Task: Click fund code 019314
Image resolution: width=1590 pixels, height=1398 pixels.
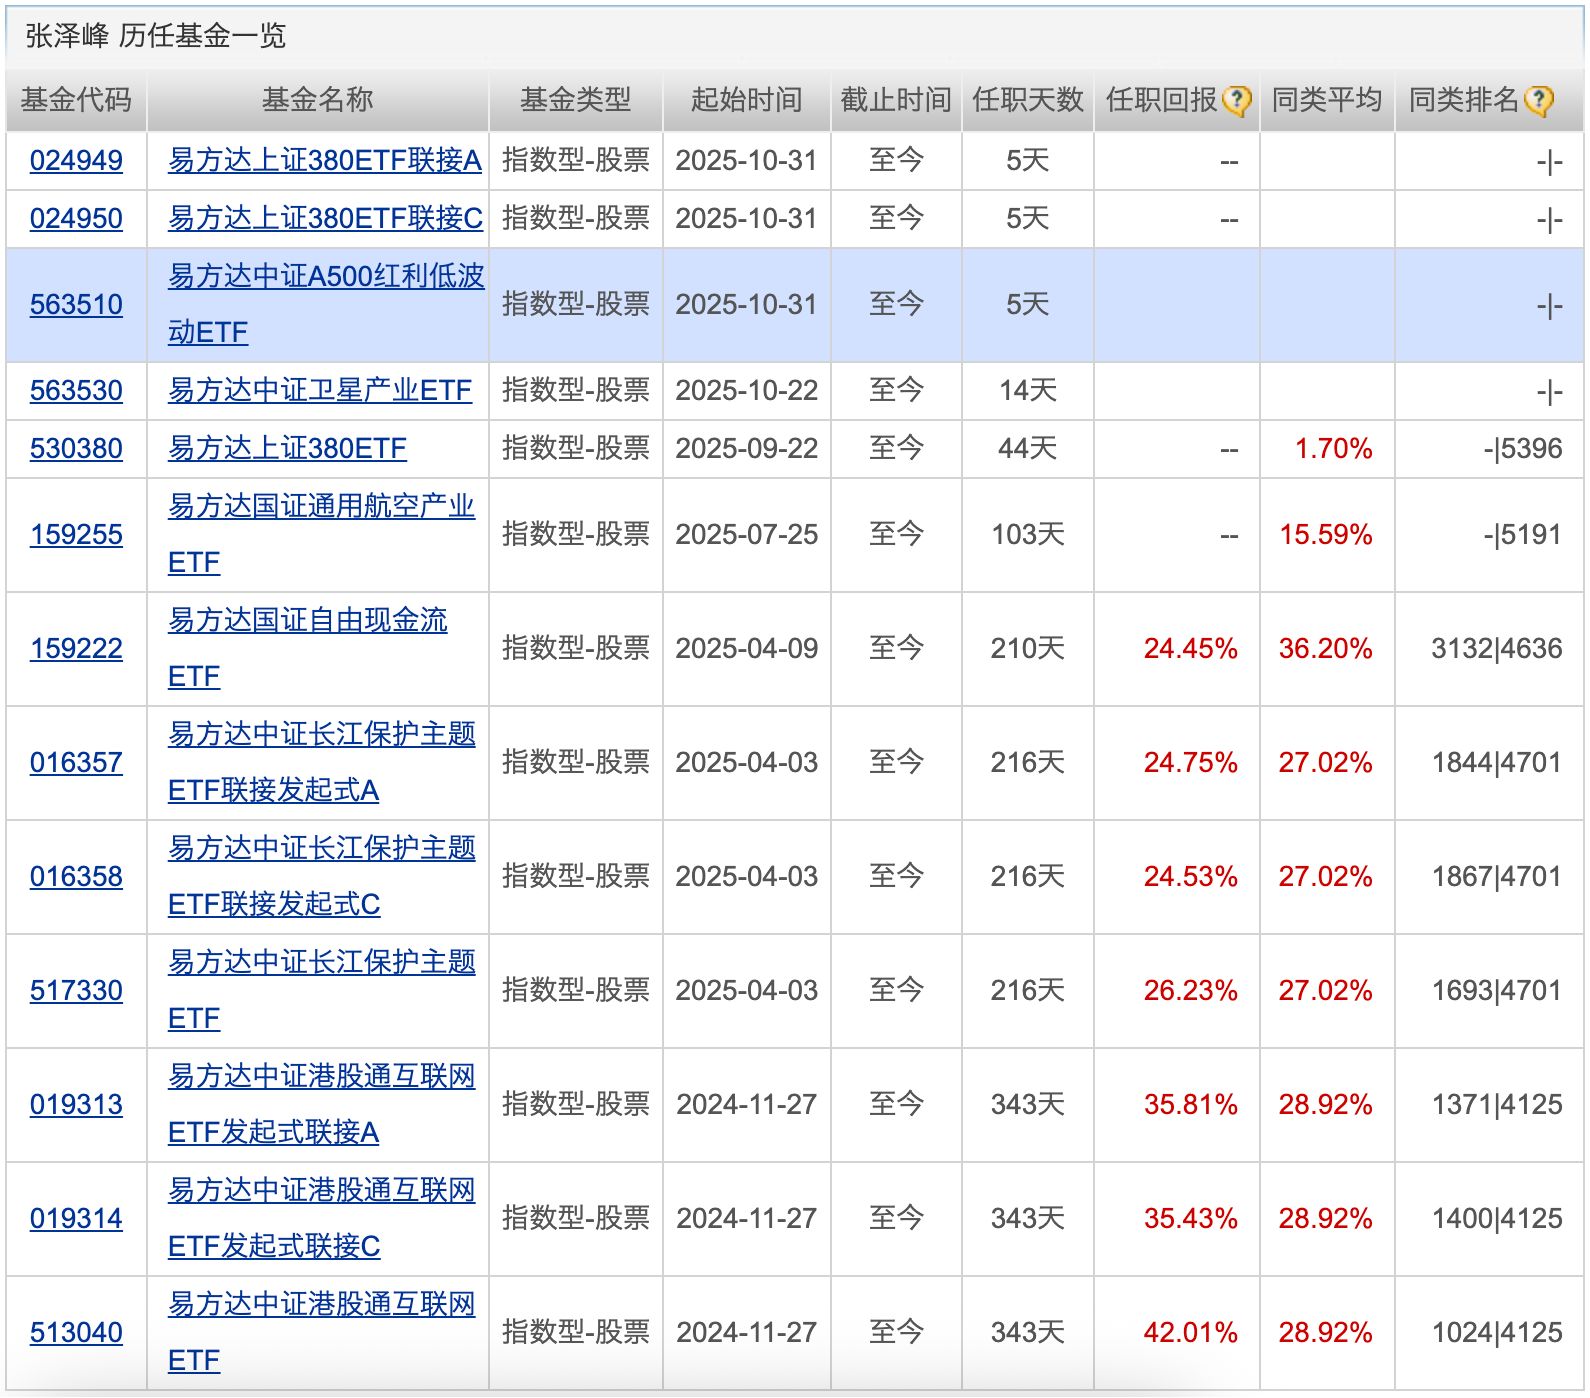Action: pyautogui.click(x=76, y=1218)
